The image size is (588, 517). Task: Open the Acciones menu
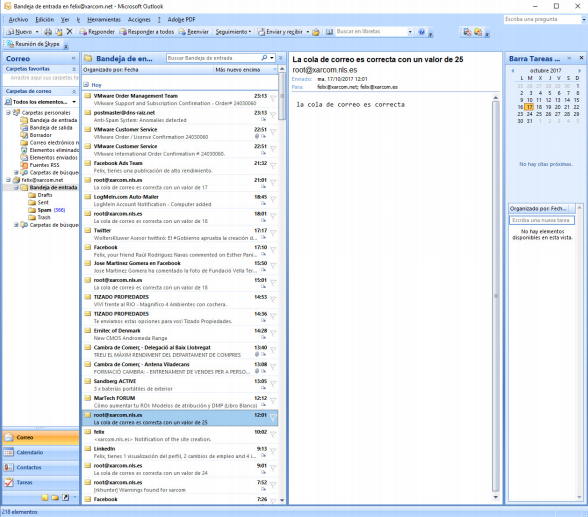tap(139, 19)
